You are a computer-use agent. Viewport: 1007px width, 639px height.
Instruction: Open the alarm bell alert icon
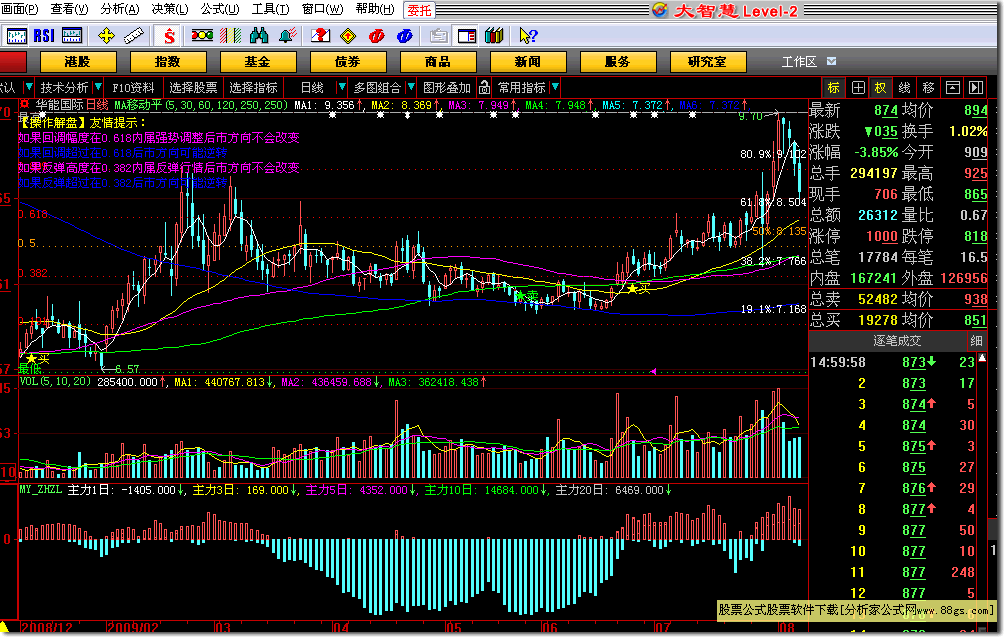coord(287,36)
